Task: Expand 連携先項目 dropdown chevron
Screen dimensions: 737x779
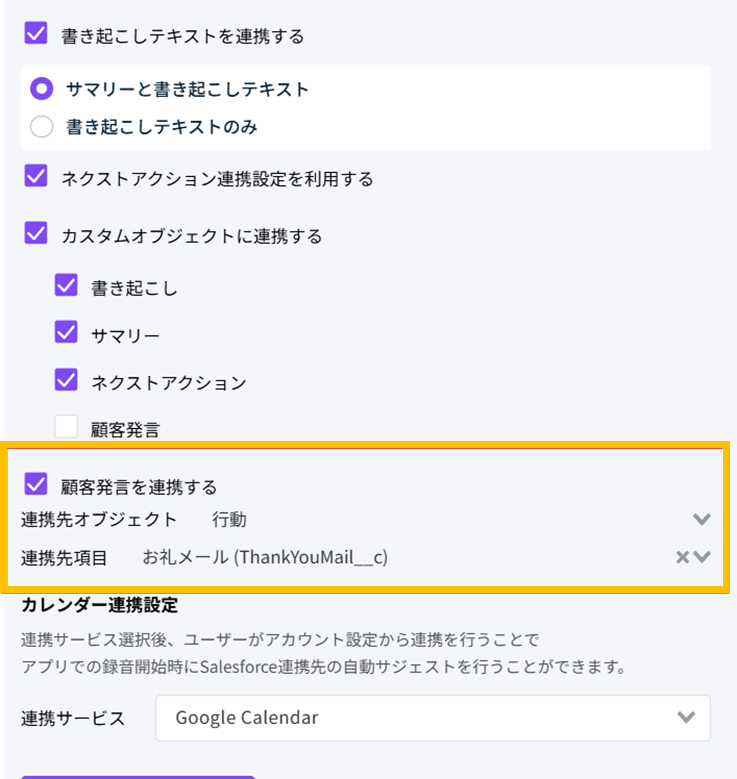Action: click(702, 557)
